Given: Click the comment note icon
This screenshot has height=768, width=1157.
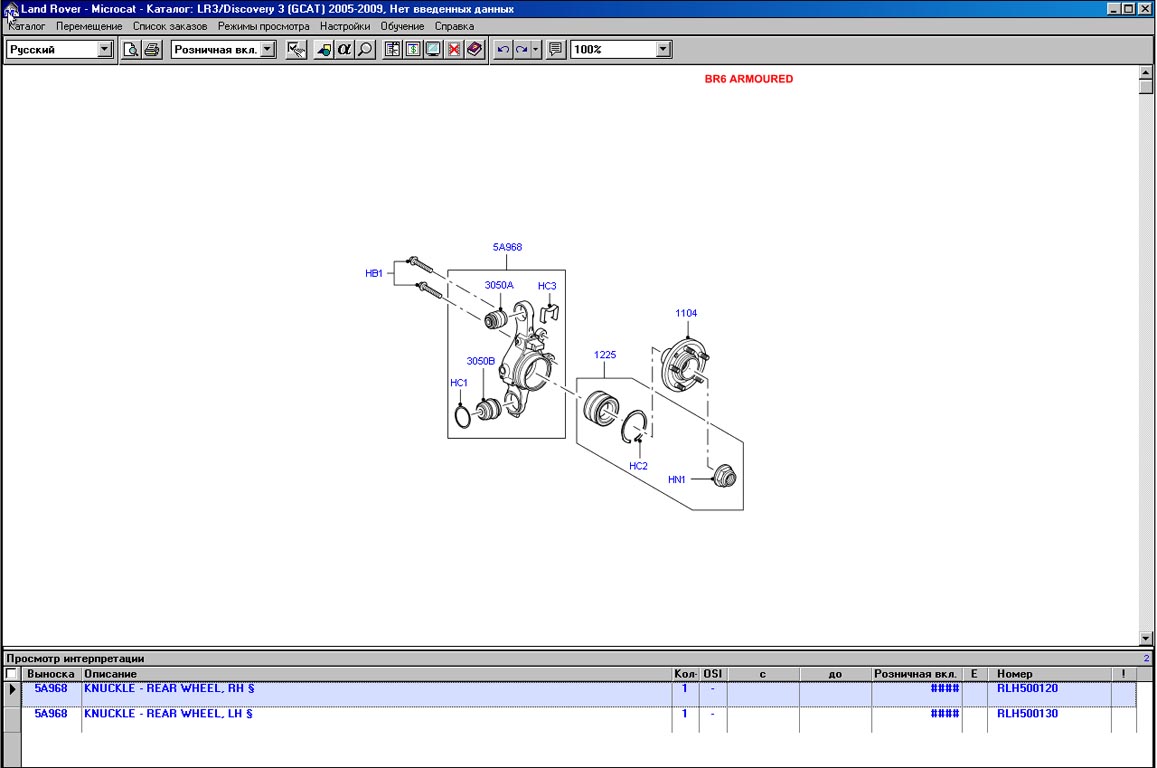Looking at the screenshot, I should (x=556, y=49).
